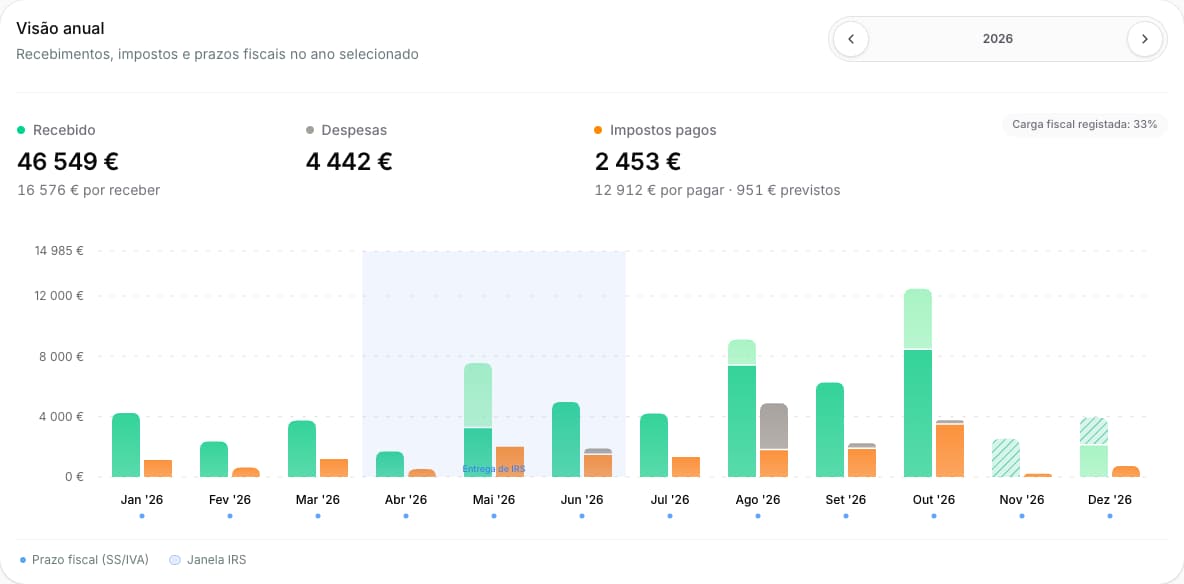Go to previous year with left chevron

[851, 39]
